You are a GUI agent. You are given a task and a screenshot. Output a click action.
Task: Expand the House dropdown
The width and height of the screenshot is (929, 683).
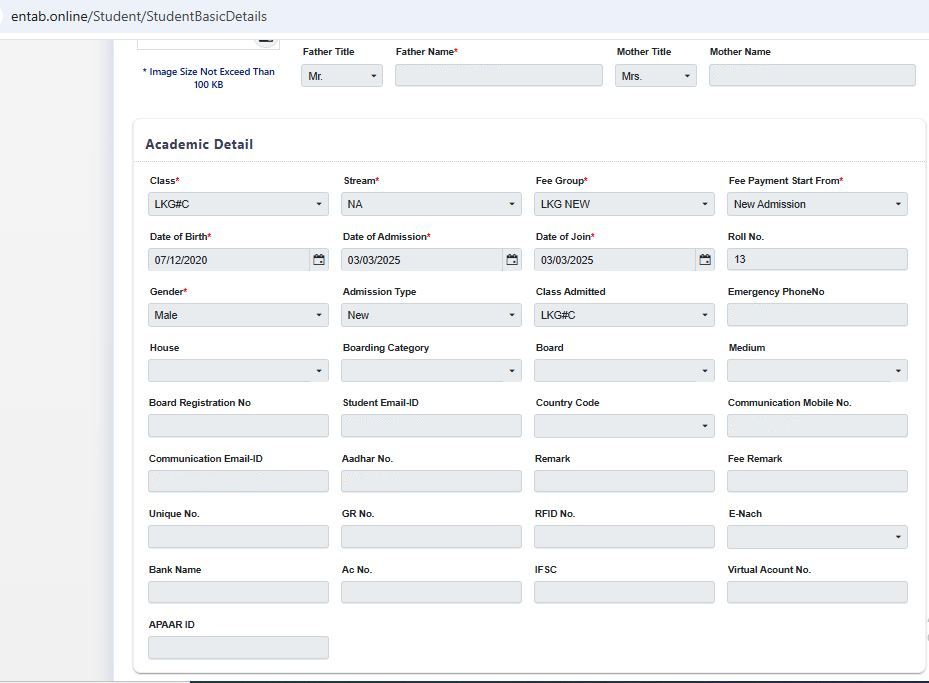tap(238, 371)
